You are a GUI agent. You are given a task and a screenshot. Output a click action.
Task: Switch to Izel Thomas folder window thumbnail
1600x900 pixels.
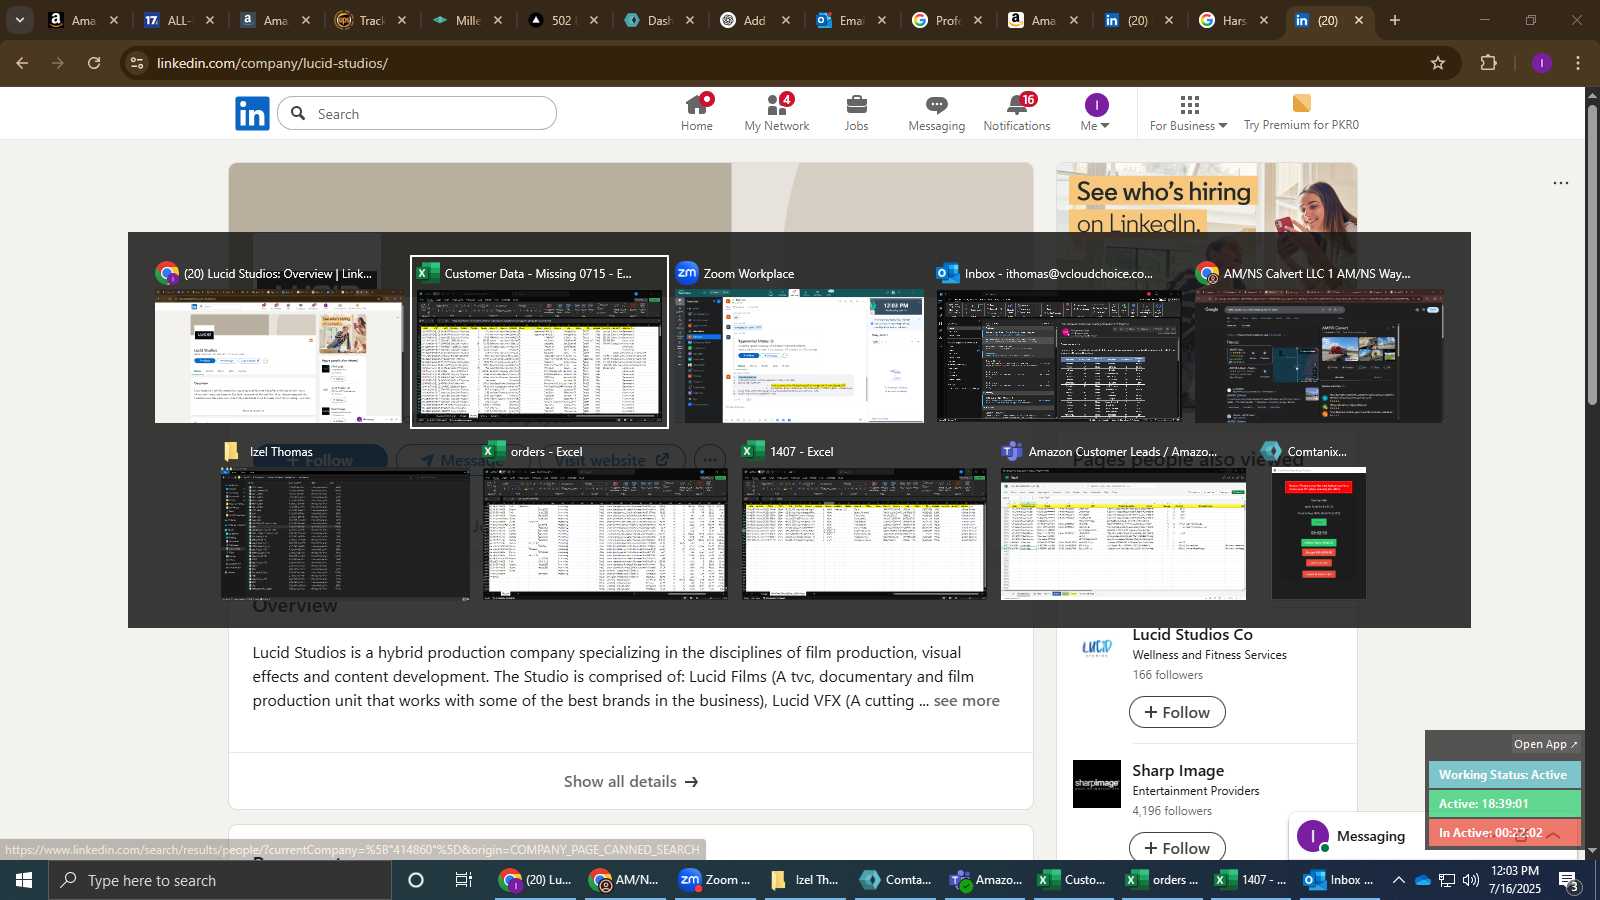pyautogui.click(x=345, y=520)
